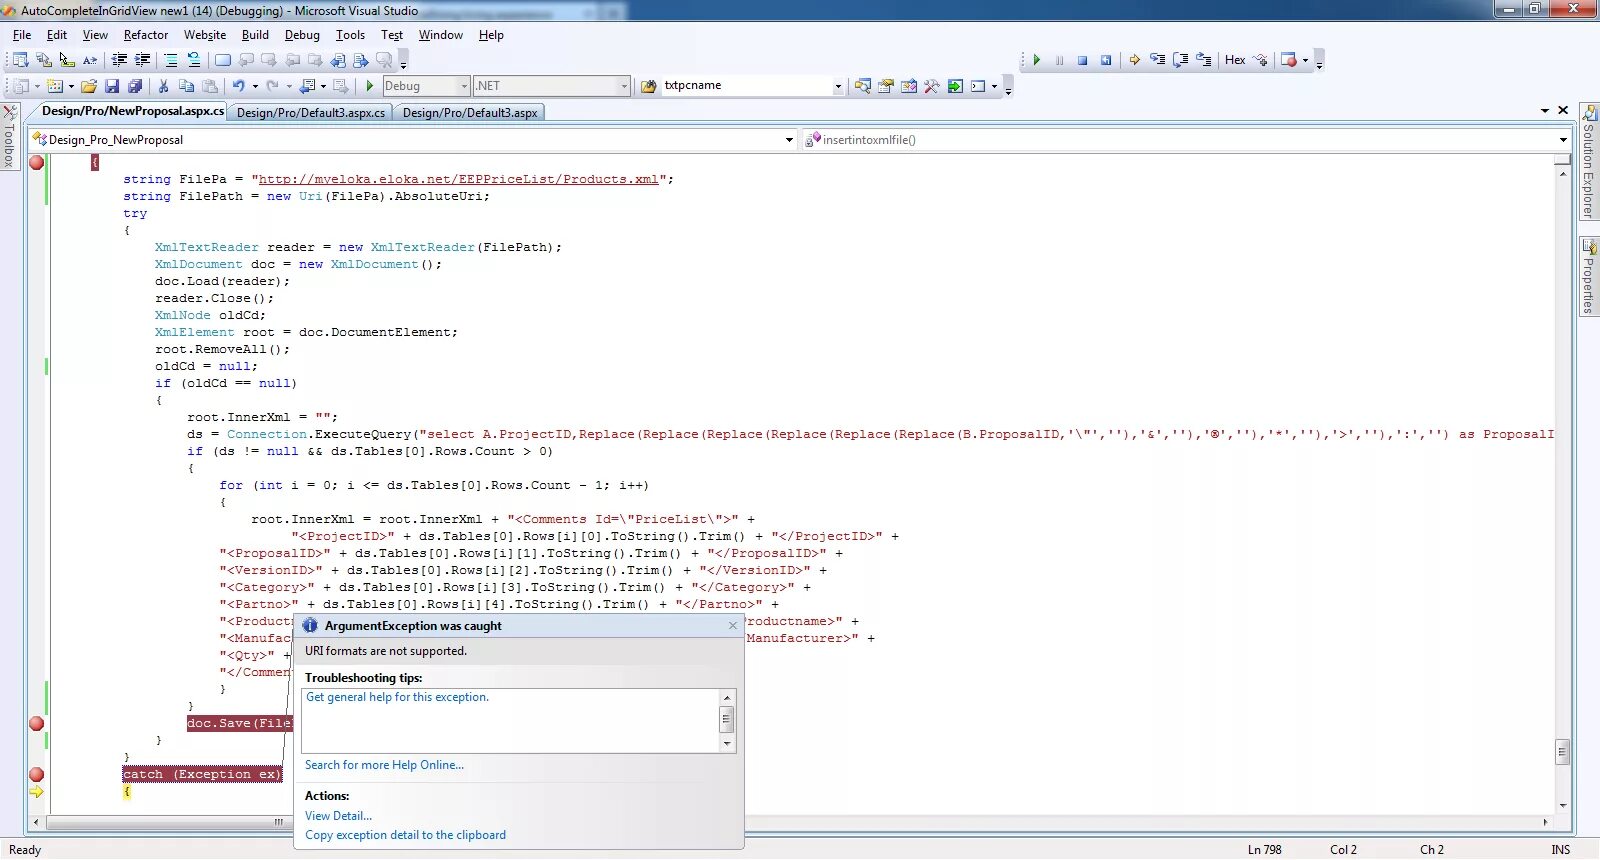Viewport: 1600px width, 860px height.
Task: Click the Breakpoints window icon
Action: click(1289, 60)
